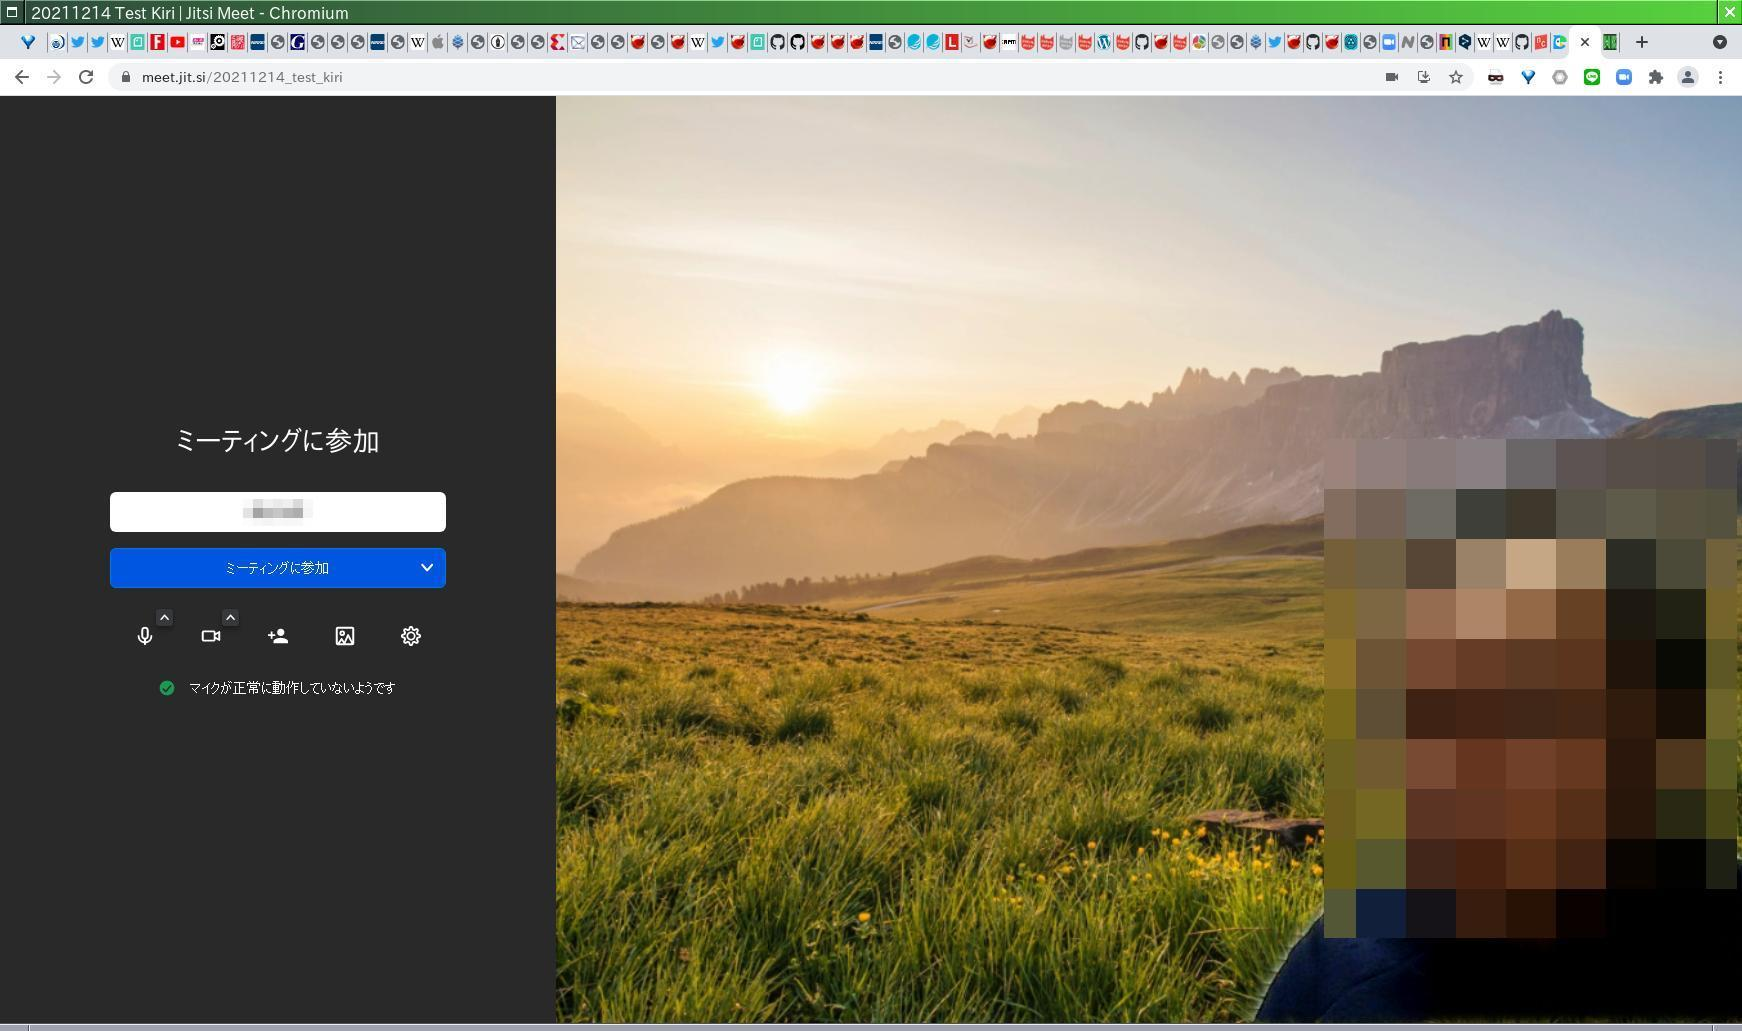
Task: Open the Extensions puzzle piece menu
Action: (x=1655, y=77)
